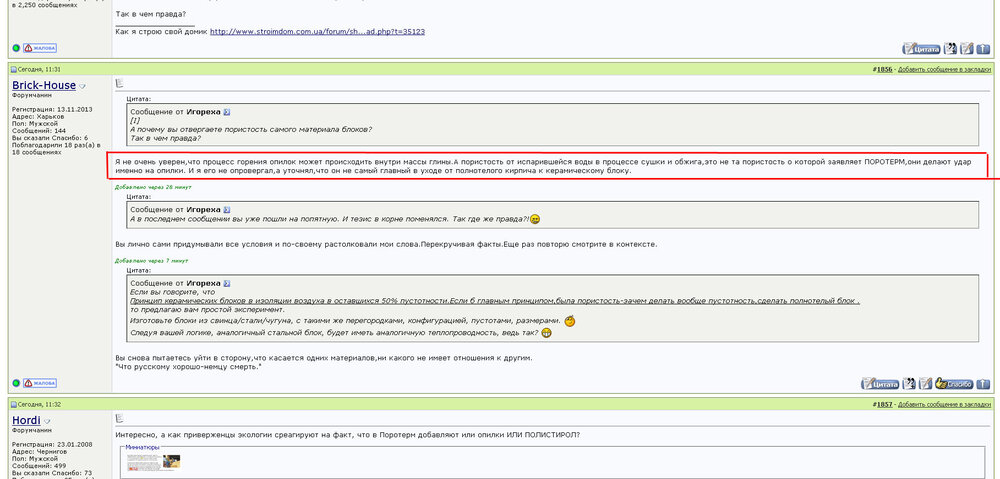View original post from second Игореха quote
1000x479 pixels.
click(227, 209)
